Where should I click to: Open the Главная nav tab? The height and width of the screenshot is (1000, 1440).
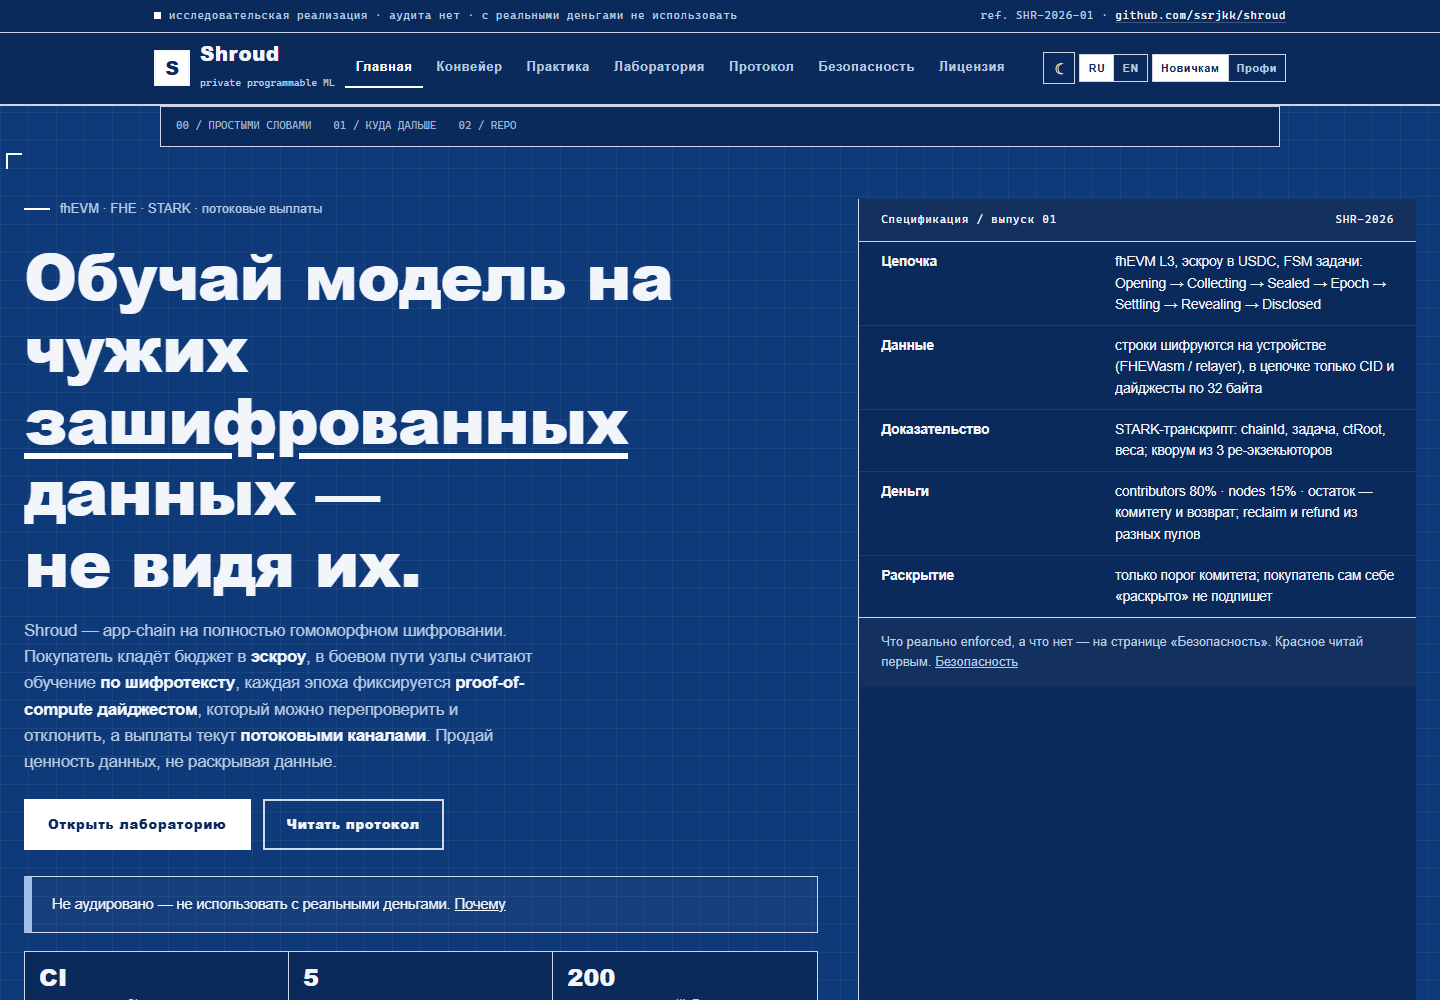(x=384, y=67)
